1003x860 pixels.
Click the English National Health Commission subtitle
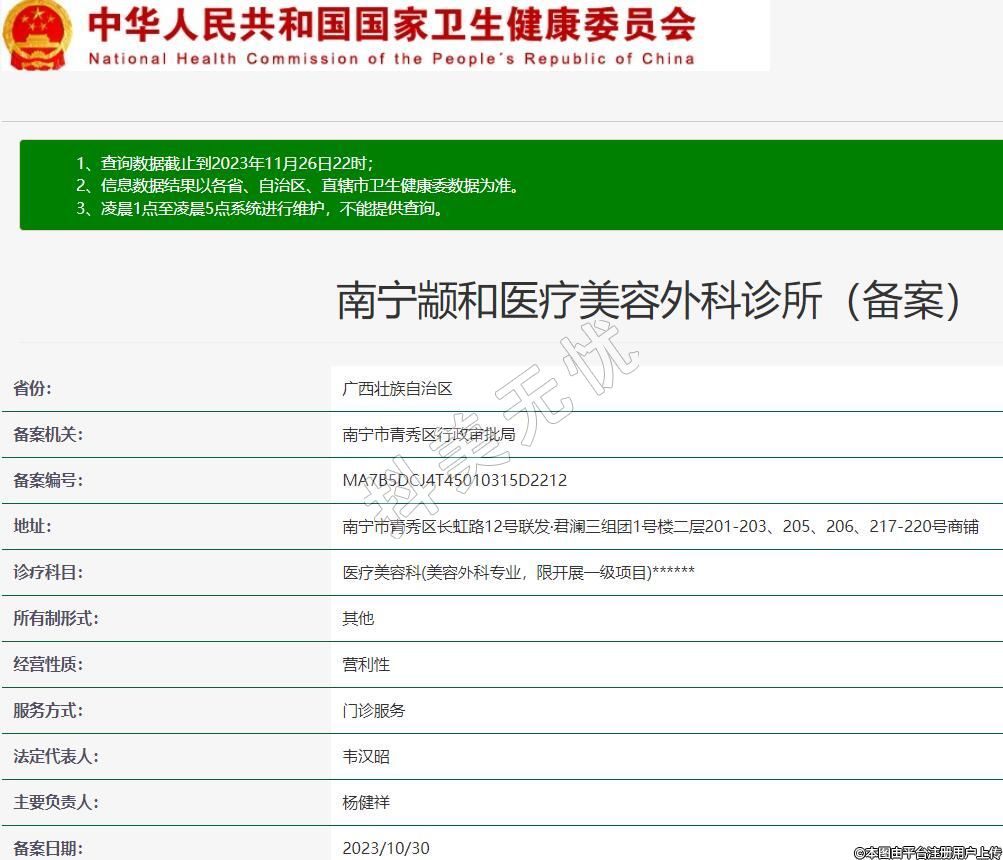[x=391, y=58]
